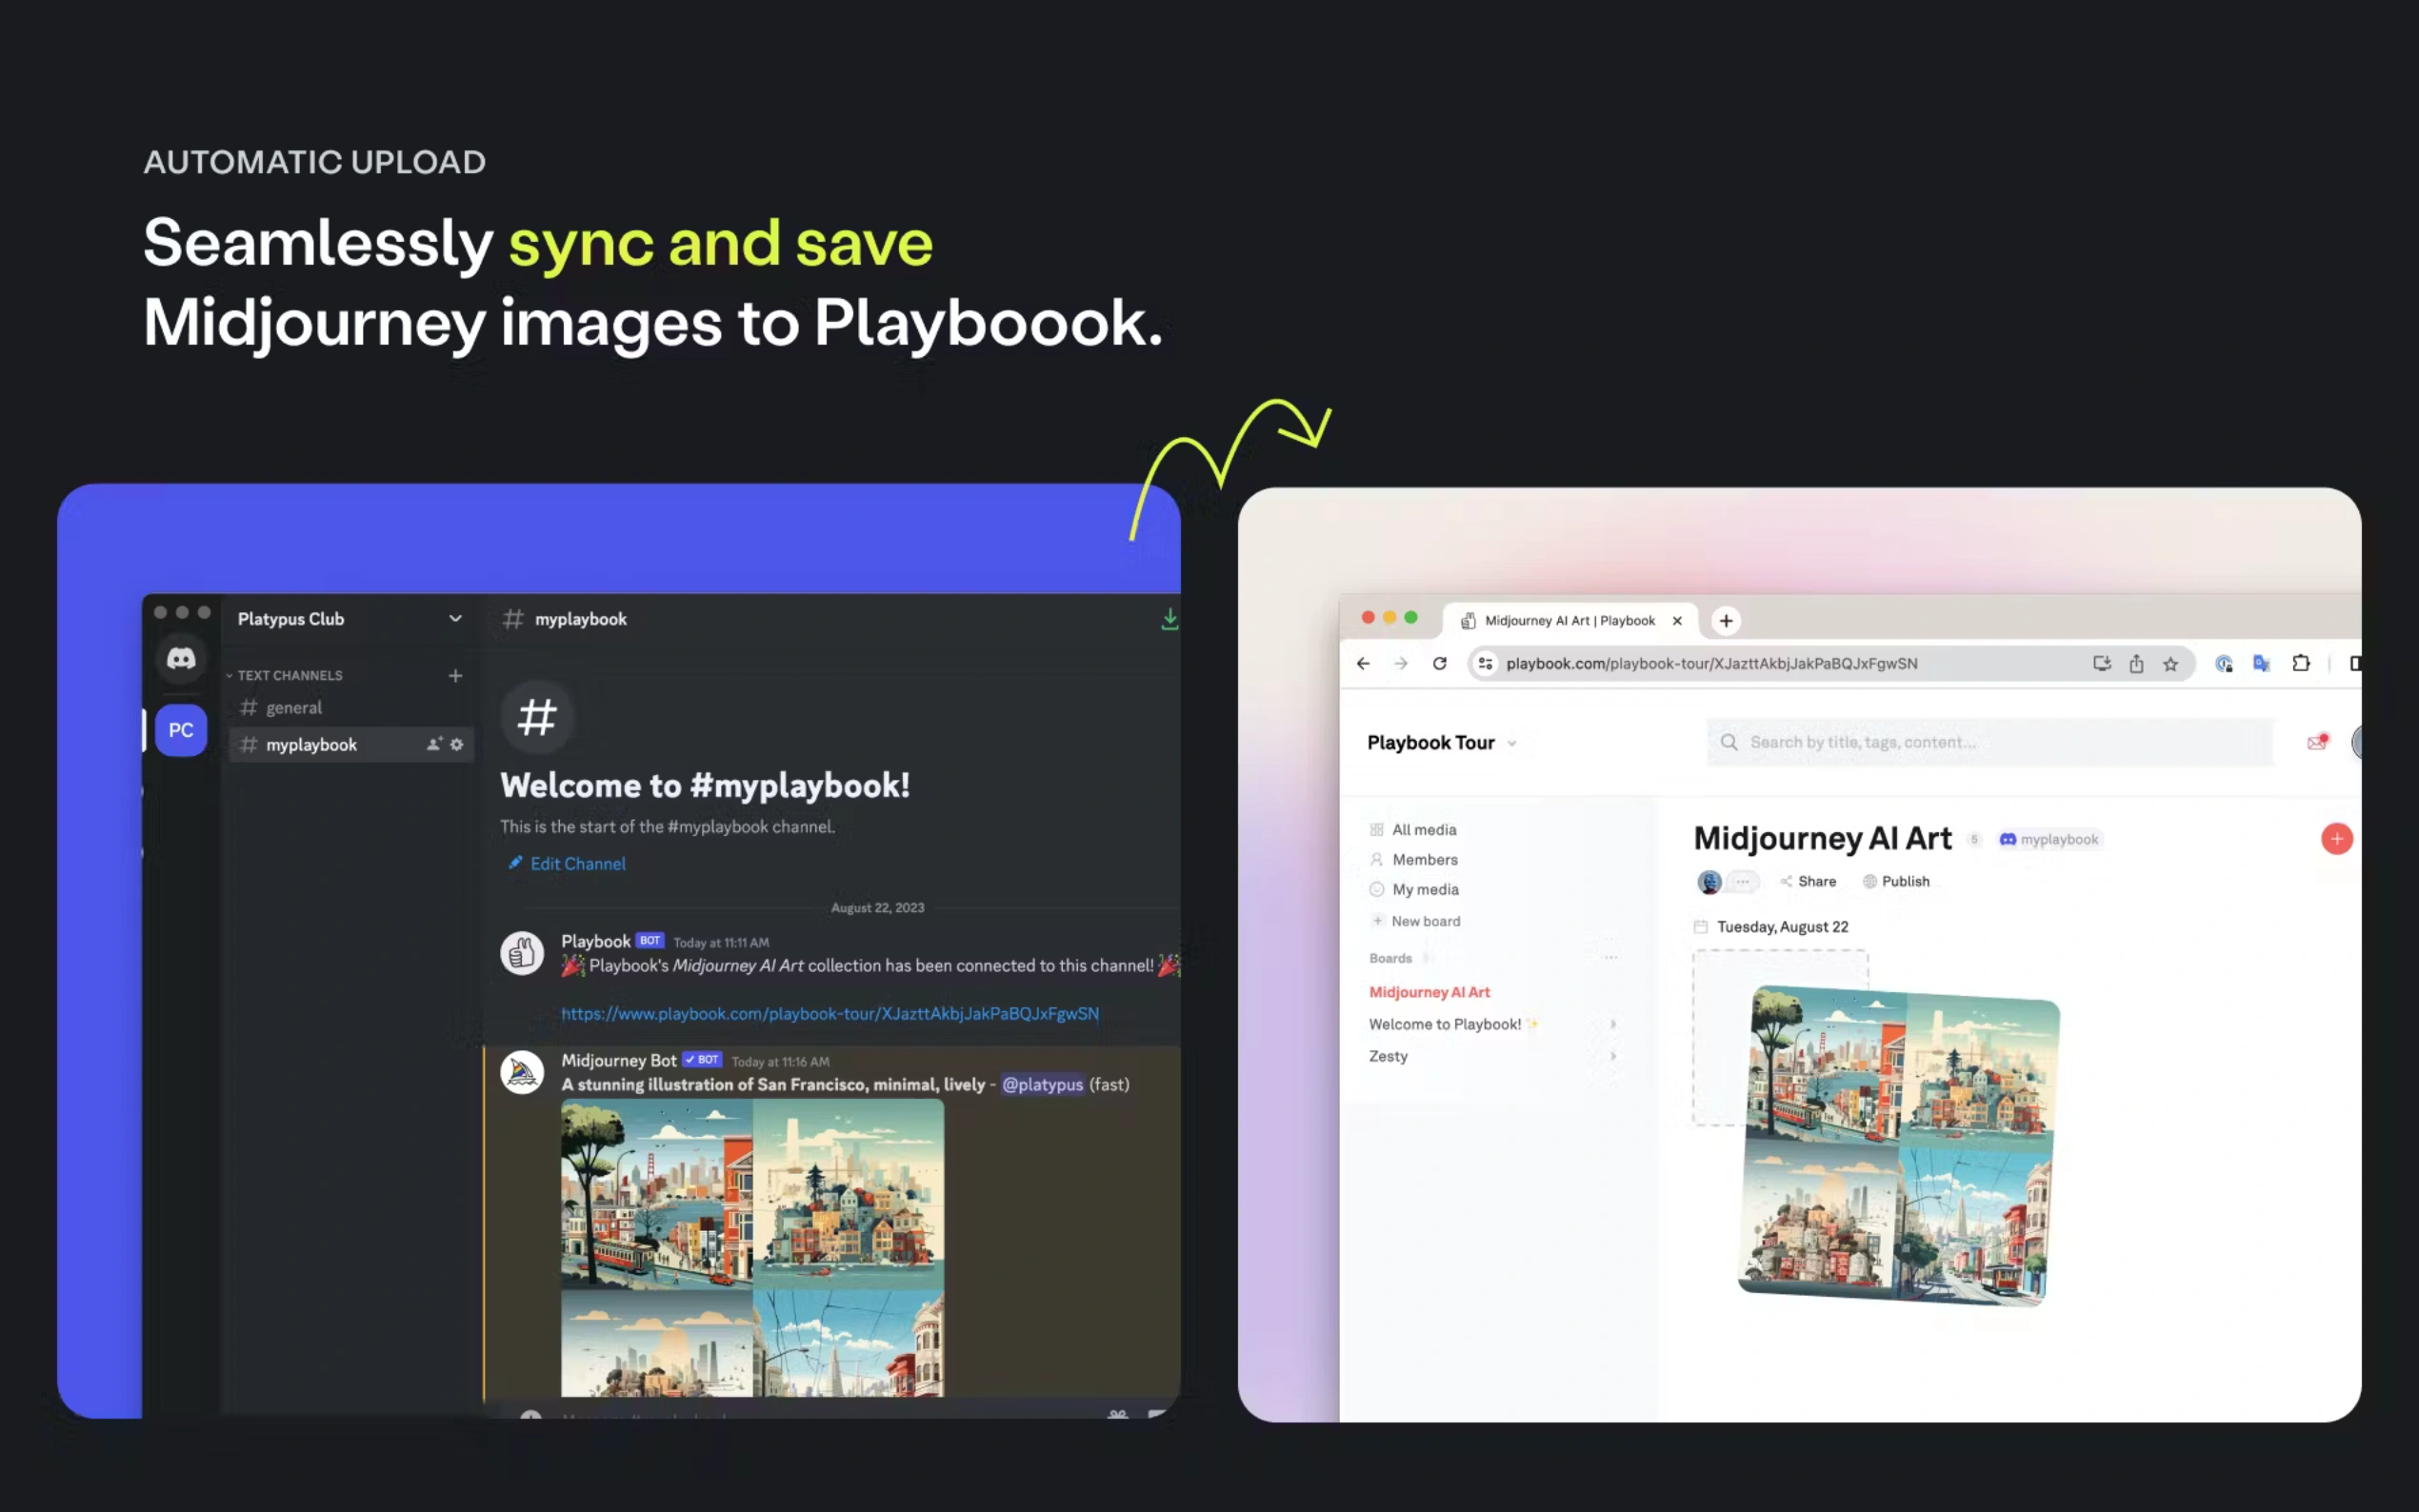Open the San Francisco image thumbnail in Playbook
The height and width of the screenshot is (1512, 2419).
pyautogui.click(x=1898, y=1146)
